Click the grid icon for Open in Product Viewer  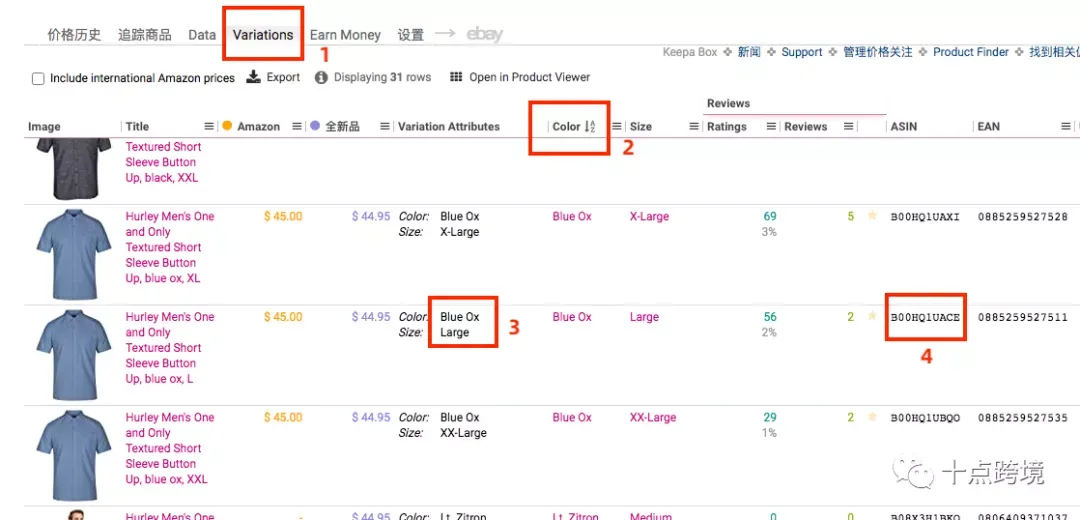point(456,77)
